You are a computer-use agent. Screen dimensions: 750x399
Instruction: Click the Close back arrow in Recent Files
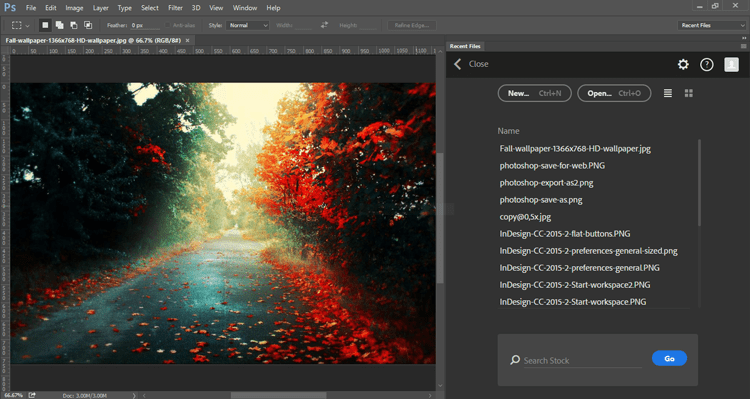tap(458, 64)
